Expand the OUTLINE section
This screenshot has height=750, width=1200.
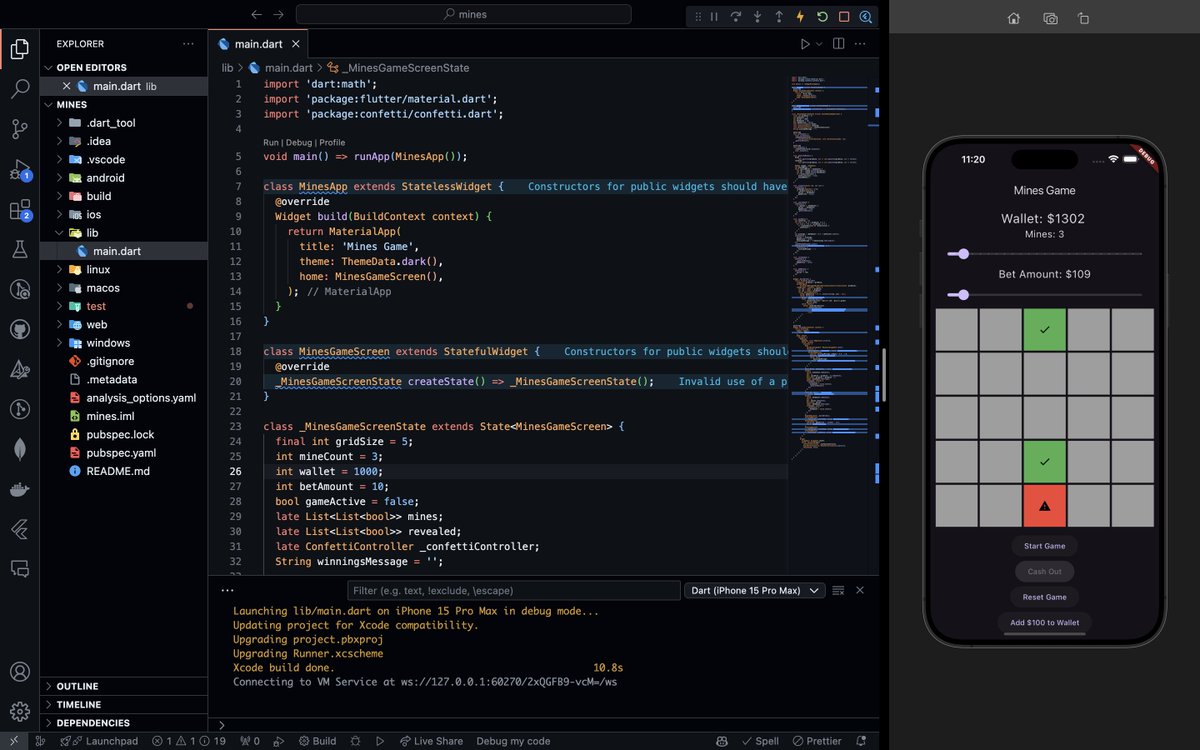[x=124, y=686]
